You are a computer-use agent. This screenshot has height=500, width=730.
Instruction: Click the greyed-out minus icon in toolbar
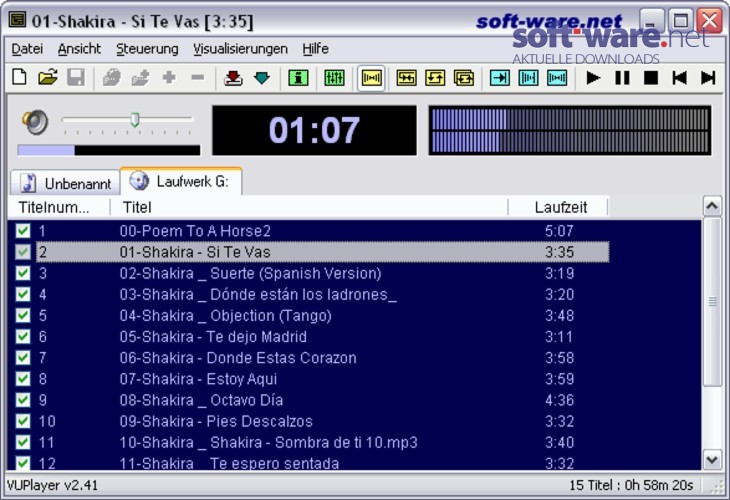coord(197,77)
